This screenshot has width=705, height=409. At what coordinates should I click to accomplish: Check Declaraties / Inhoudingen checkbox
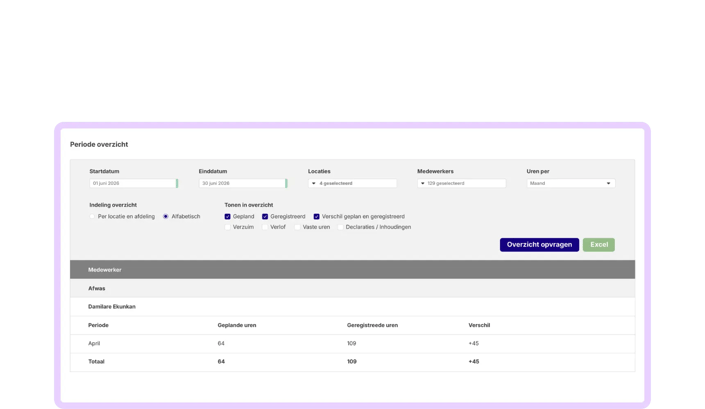coord(340,227)
